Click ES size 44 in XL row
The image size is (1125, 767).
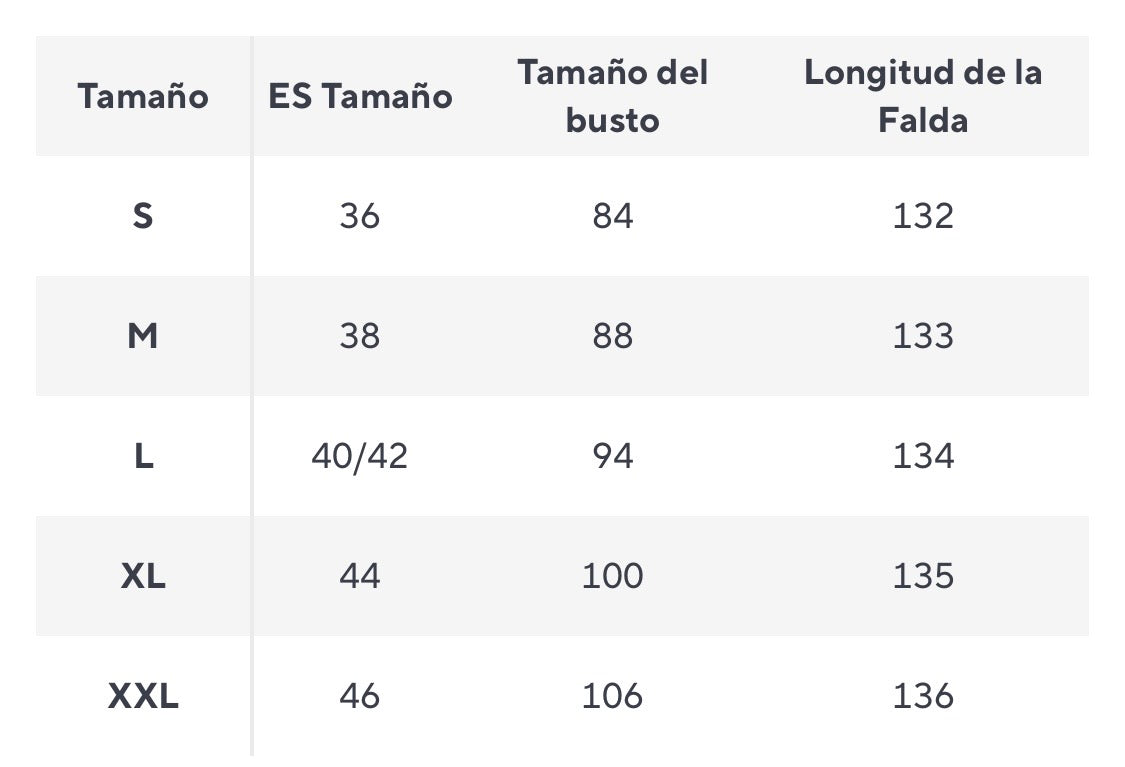pos(360,576)
